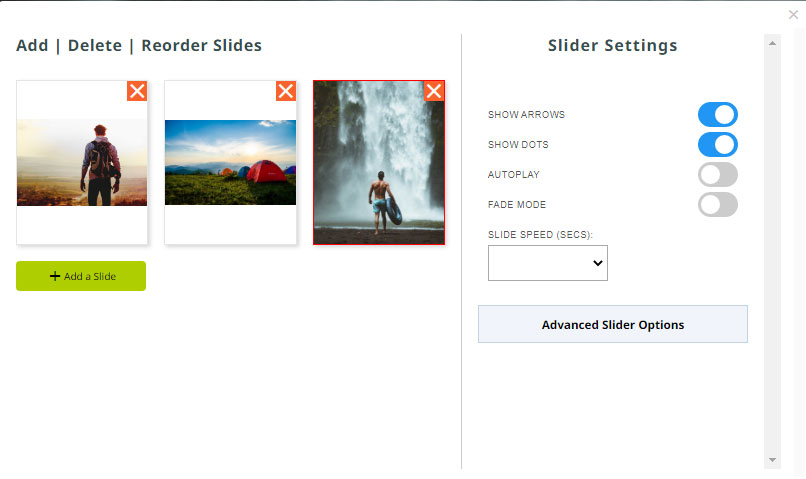Switch on Fade Mode
This screenshot has width=806, height=479.
coord(718,205)
